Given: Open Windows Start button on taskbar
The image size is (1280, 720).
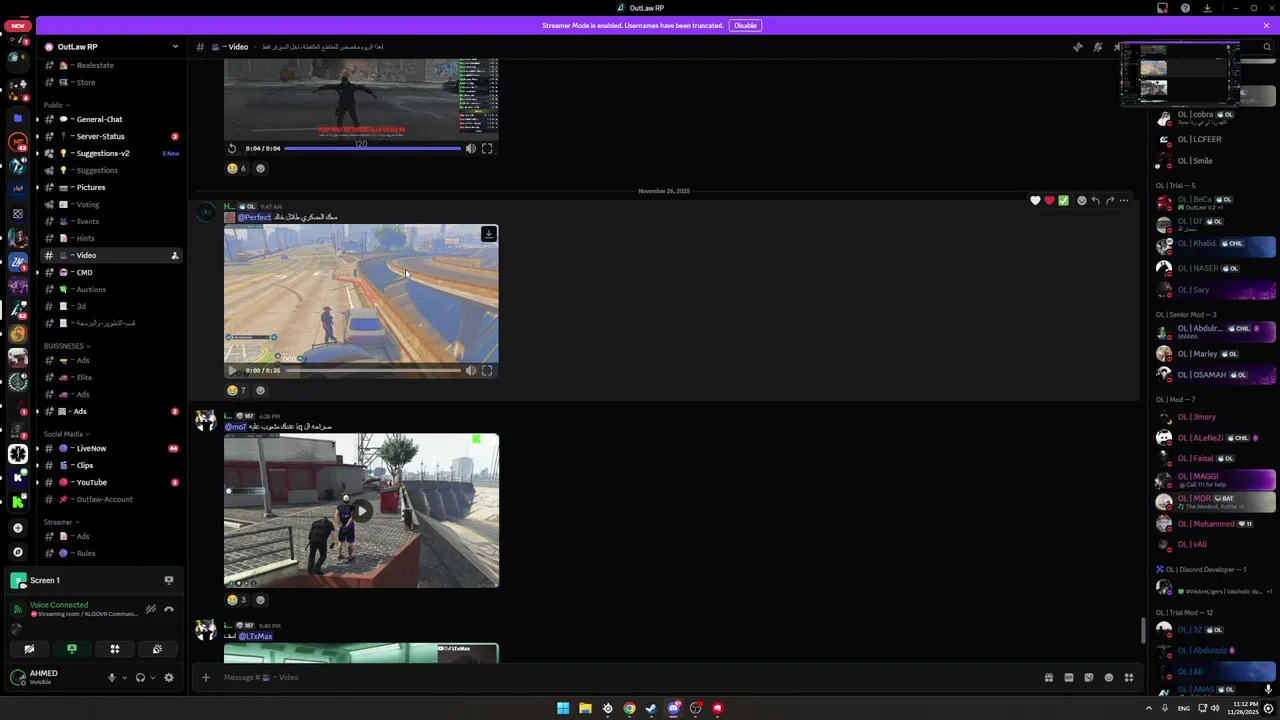Looking at the screenshot, I should click(563, 708).
